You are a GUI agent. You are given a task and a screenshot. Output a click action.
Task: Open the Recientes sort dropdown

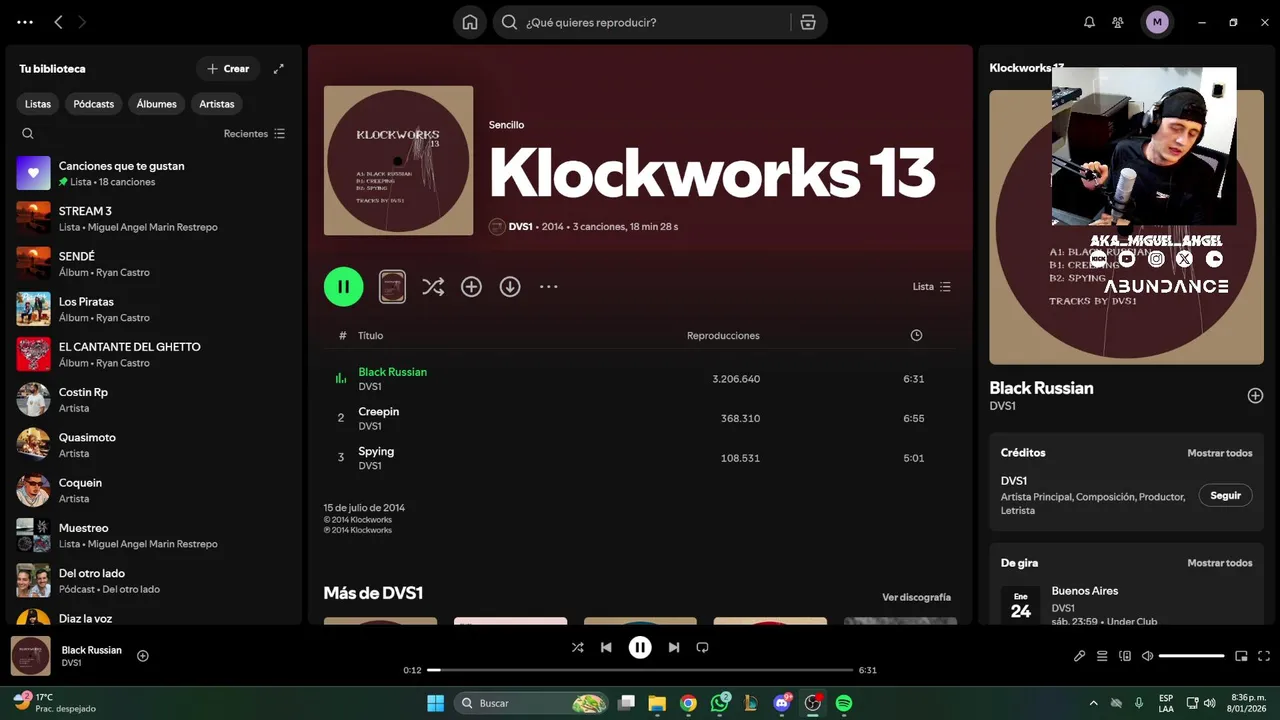click(x=254, y=133)
